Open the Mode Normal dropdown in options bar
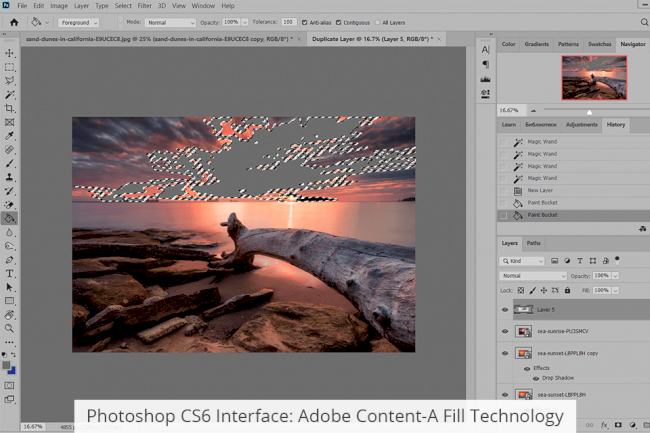The height and width of the screenshot is (433, 650). 170,23
